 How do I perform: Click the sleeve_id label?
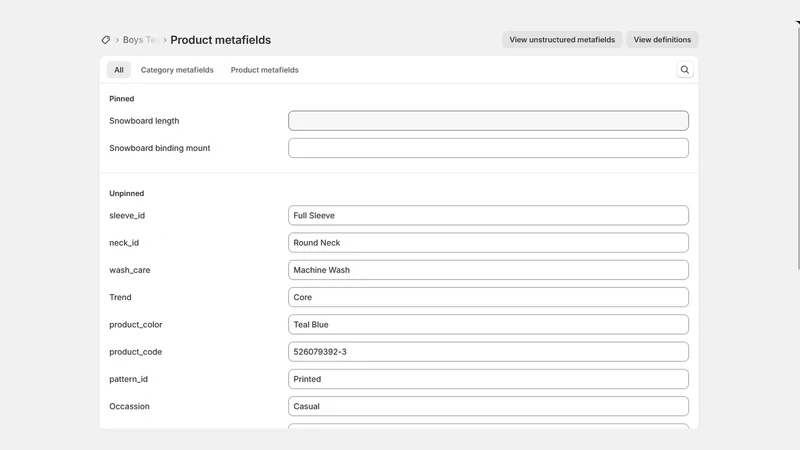[127, 215]
